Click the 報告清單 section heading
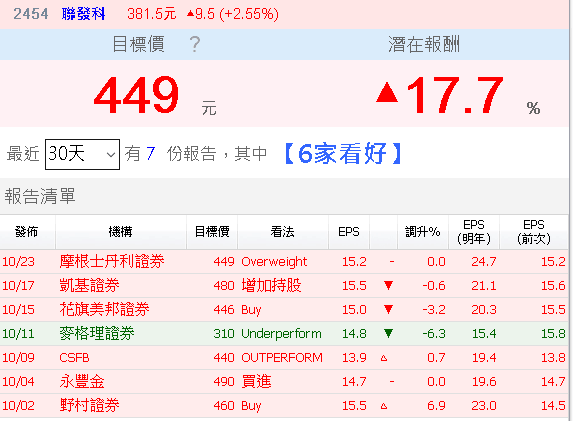The width and height of the screenshot is (573, 421). click(x=40, y=196)
